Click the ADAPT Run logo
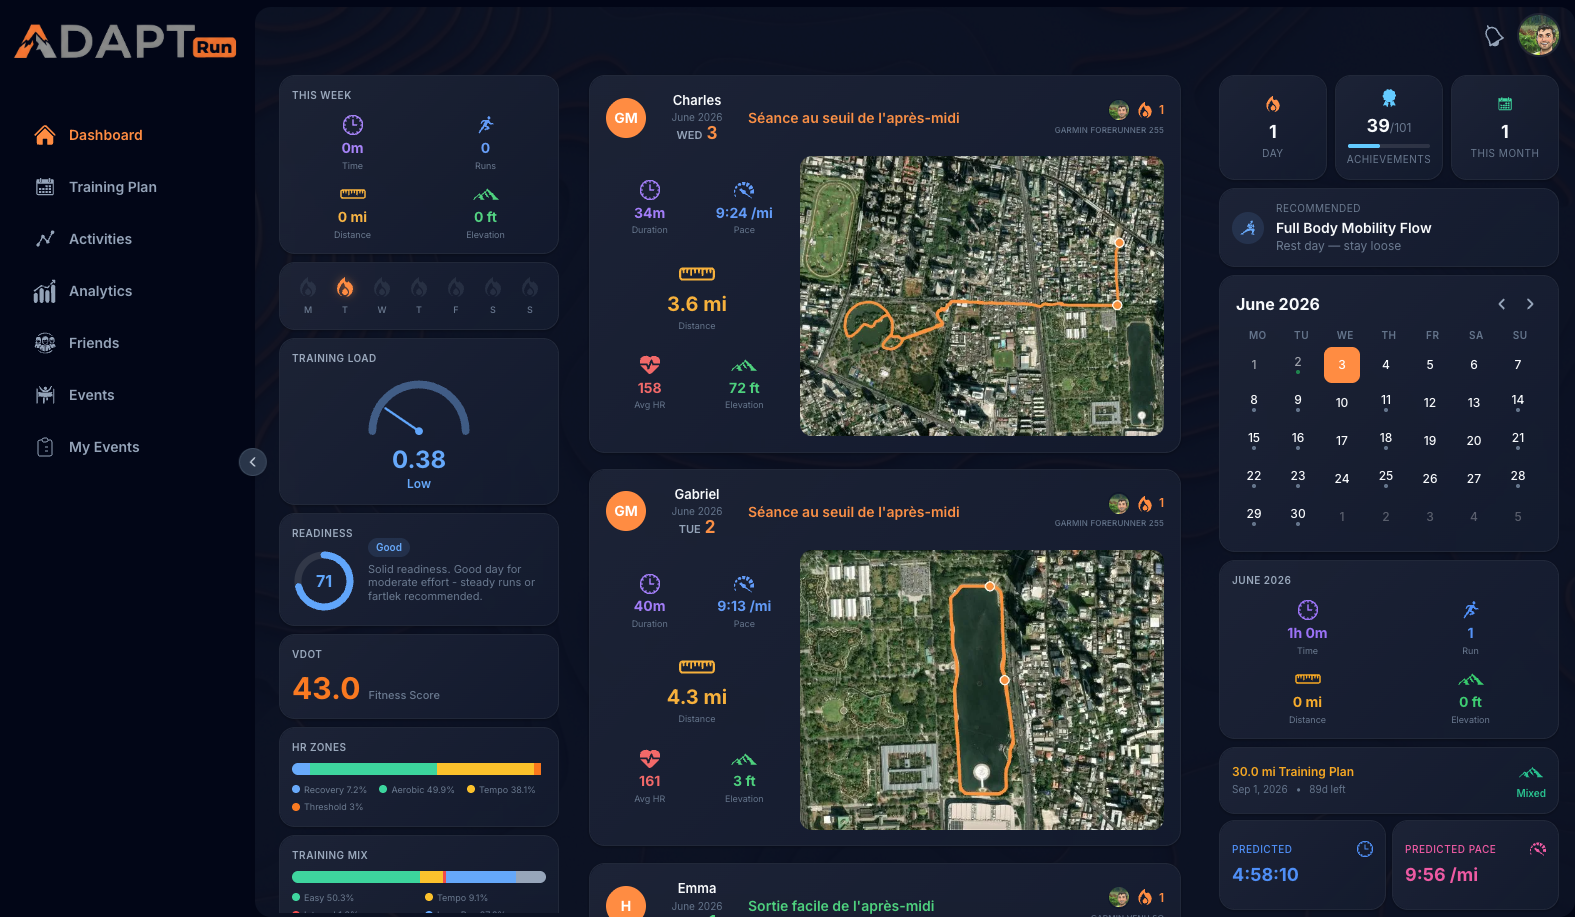 pos(125,42)
